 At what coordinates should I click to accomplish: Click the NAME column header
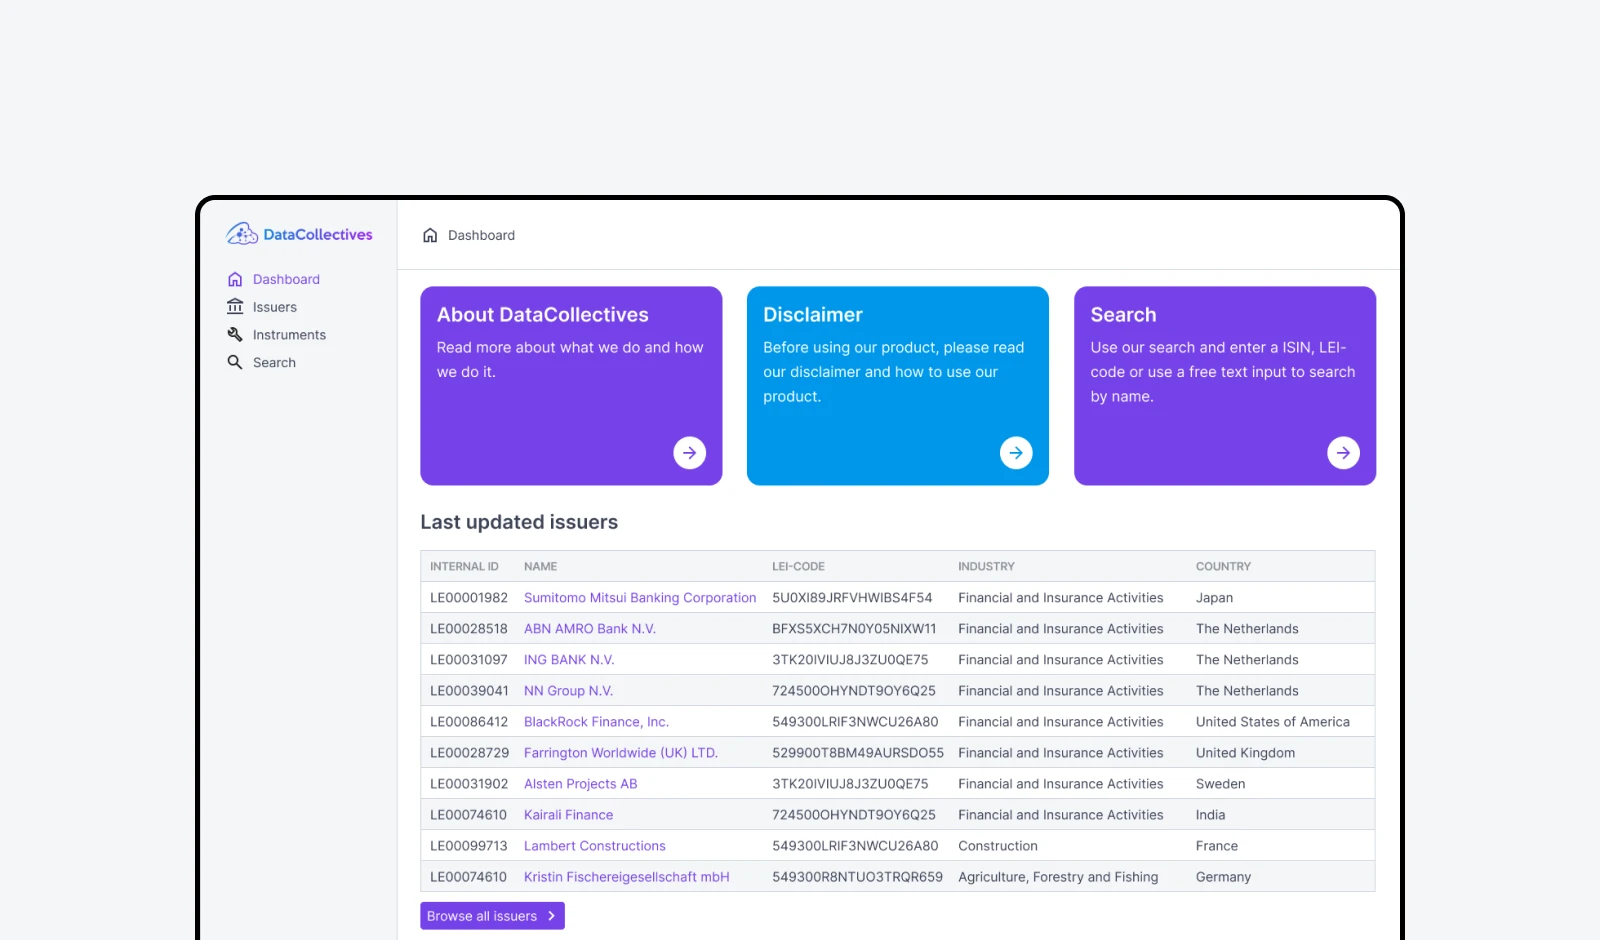(540, 566)
